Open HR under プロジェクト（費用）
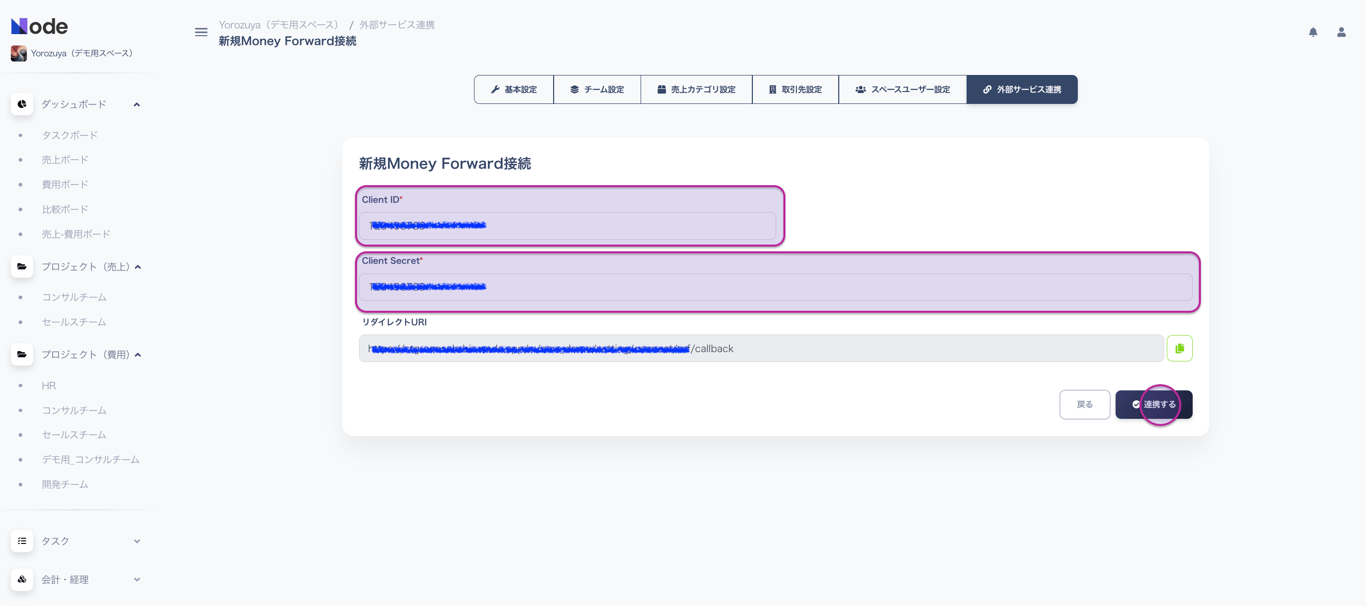Screen dimensions: 1366x606 coord(49,385)
